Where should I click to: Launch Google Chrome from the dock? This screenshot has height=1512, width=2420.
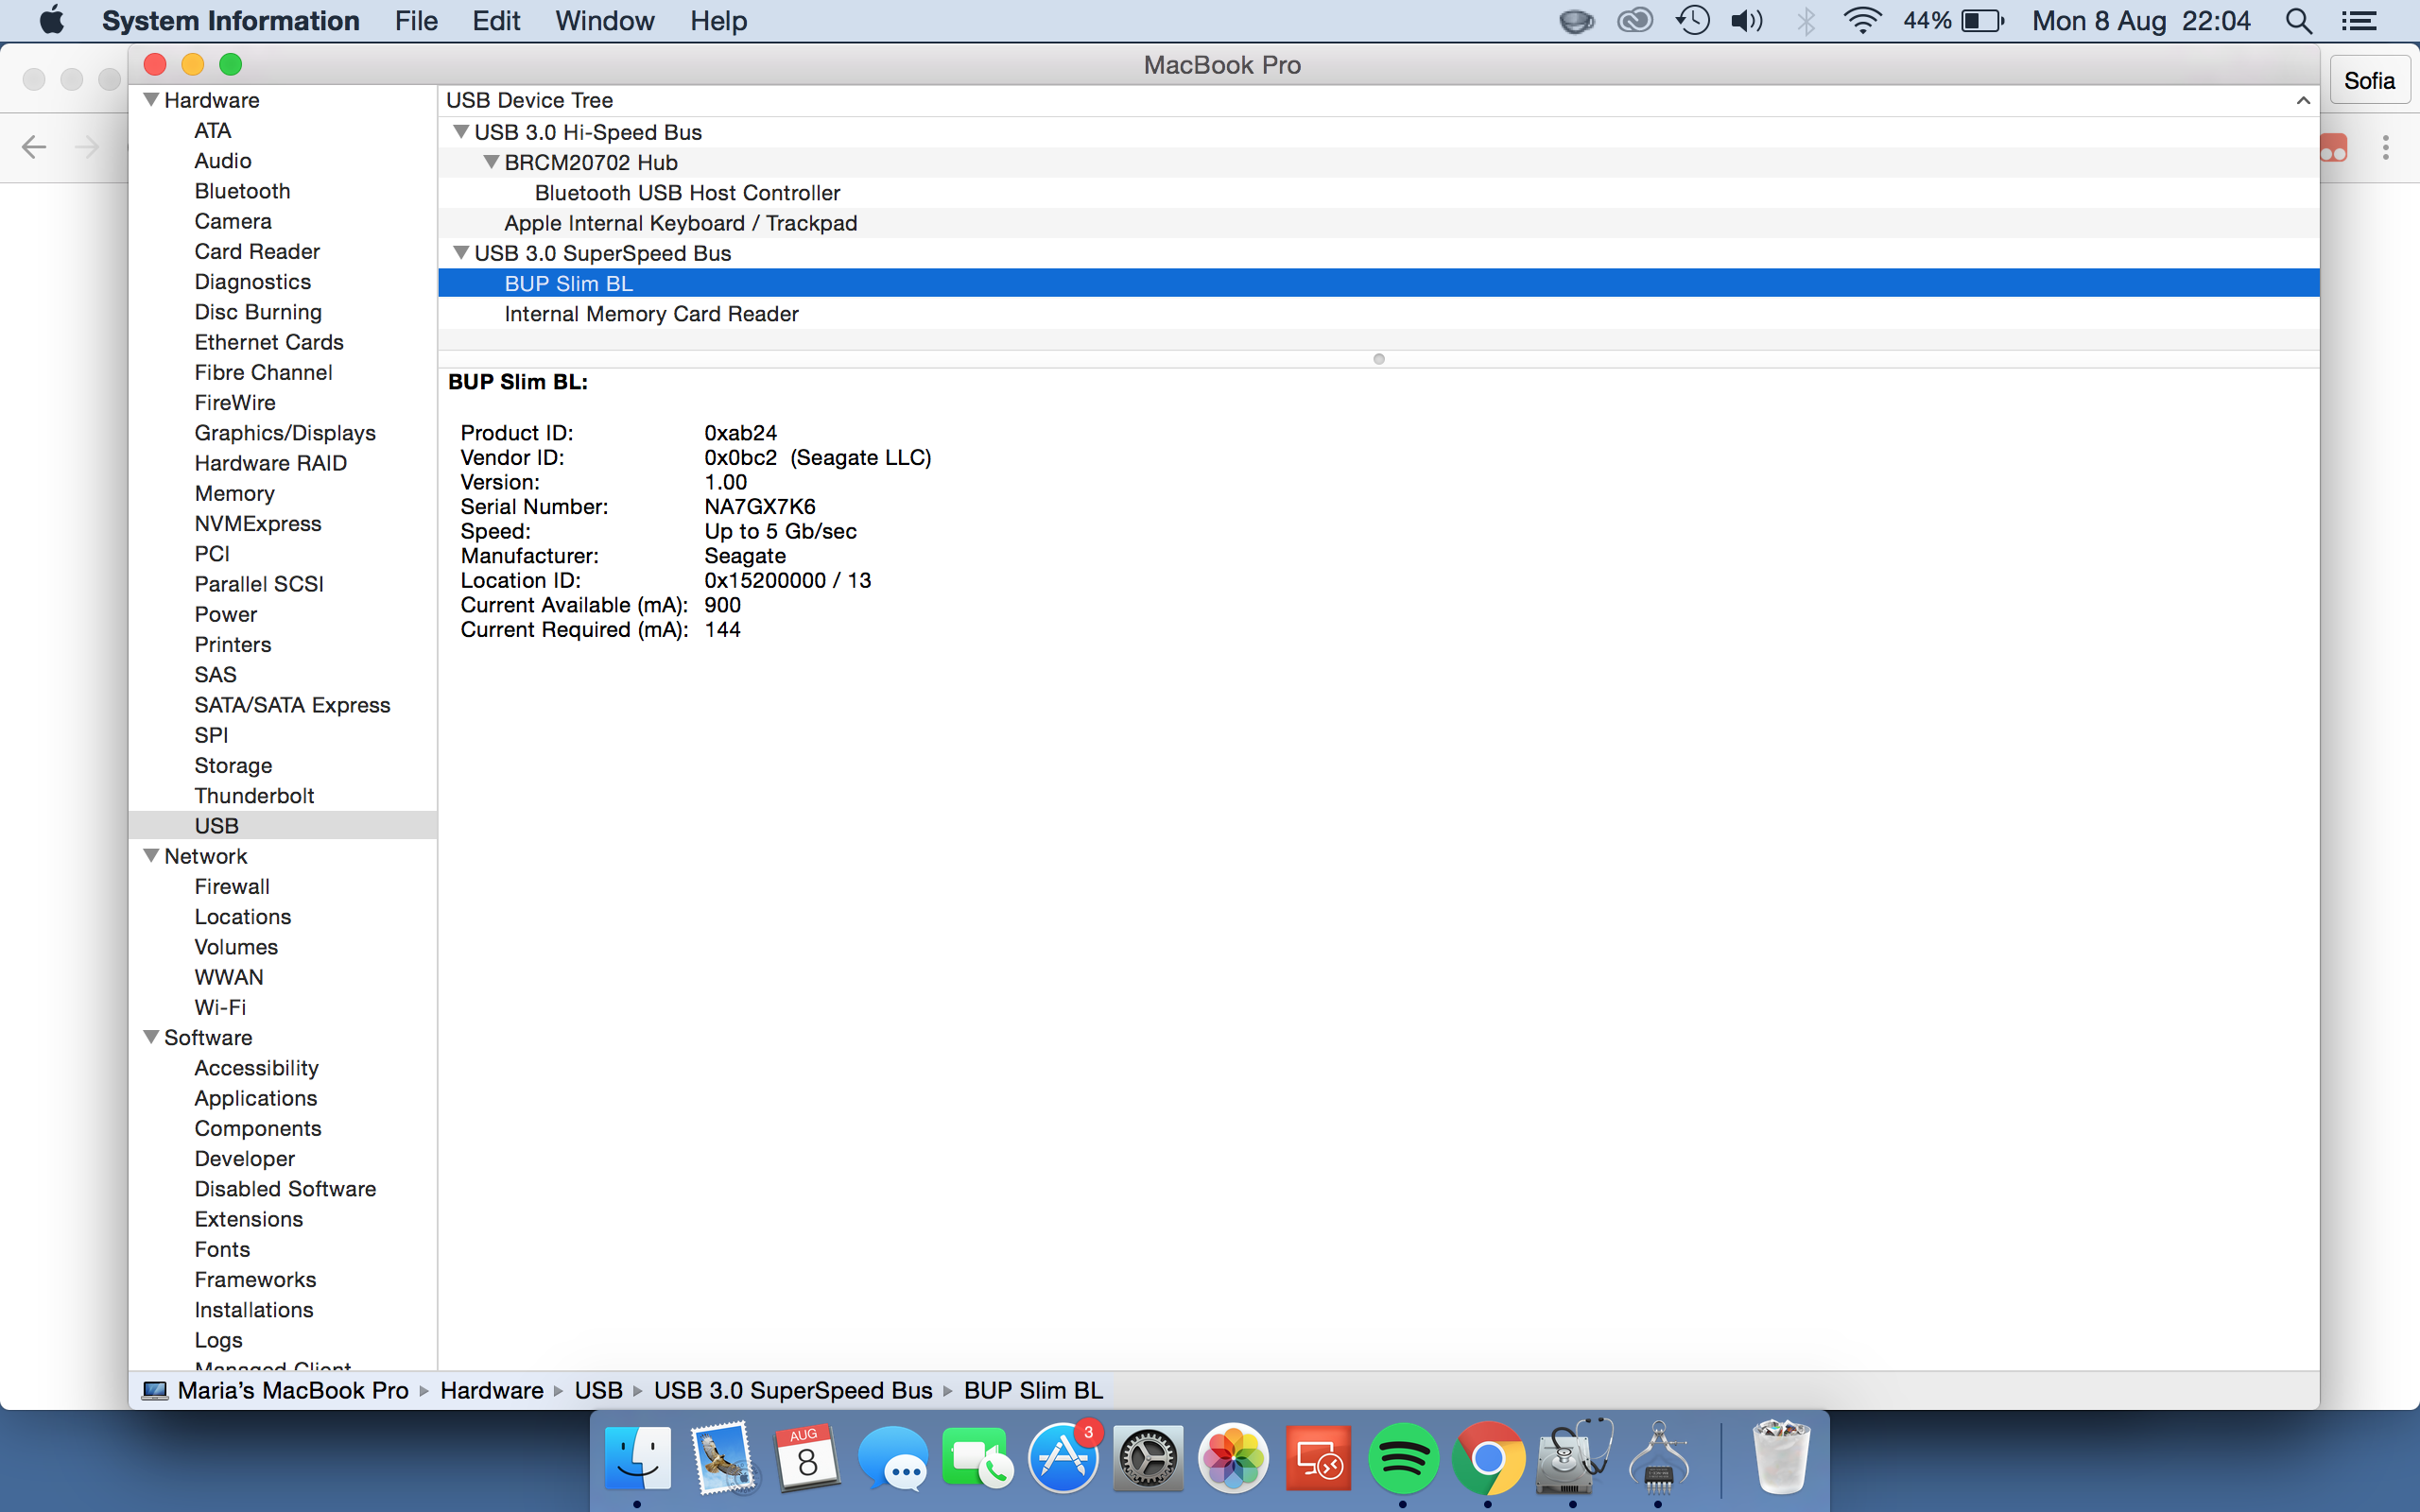1487,1459
